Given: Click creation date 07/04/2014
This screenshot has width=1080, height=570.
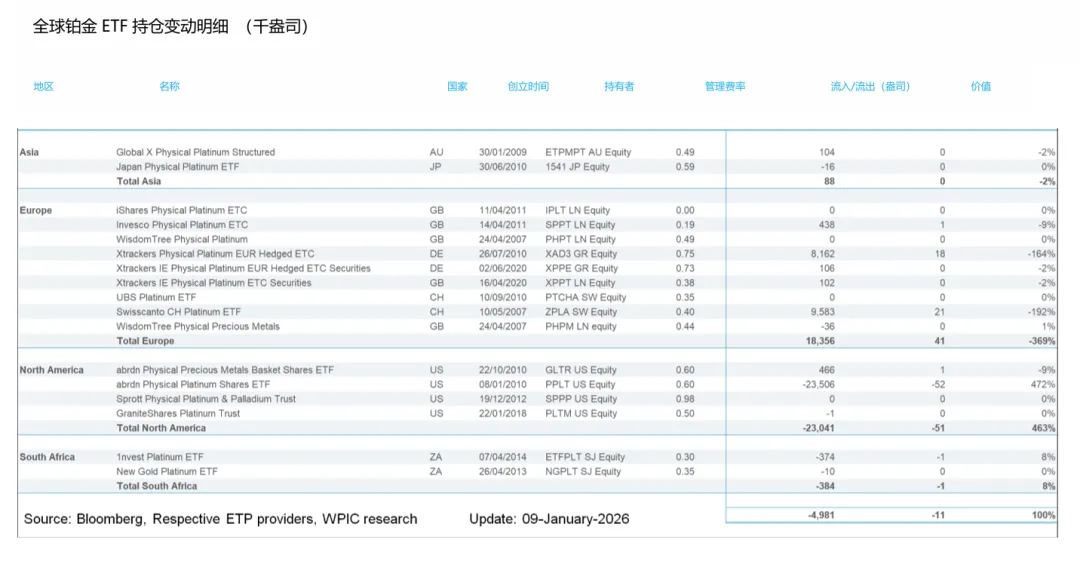Looking at the screenshot, I should [503, 456].
